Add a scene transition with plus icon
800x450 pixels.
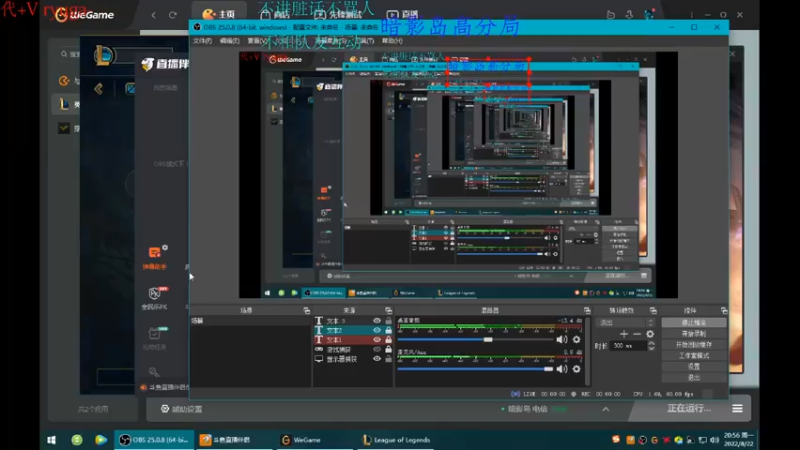[x=623, y=334]
